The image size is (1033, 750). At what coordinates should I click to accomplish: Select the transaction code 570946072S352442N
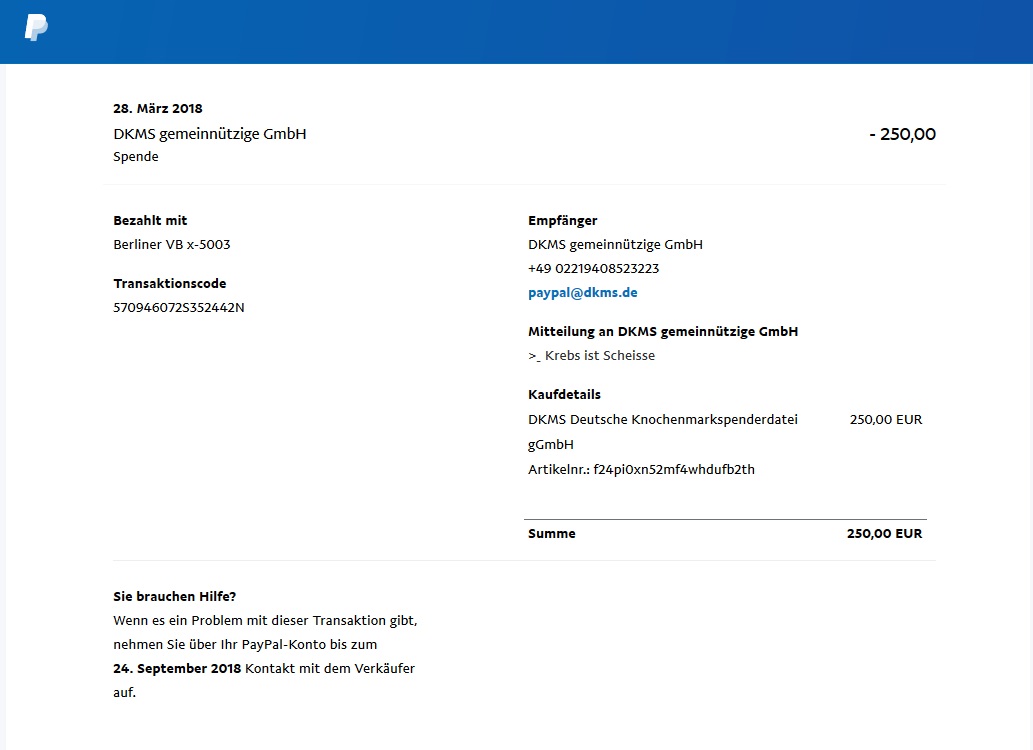179,308
